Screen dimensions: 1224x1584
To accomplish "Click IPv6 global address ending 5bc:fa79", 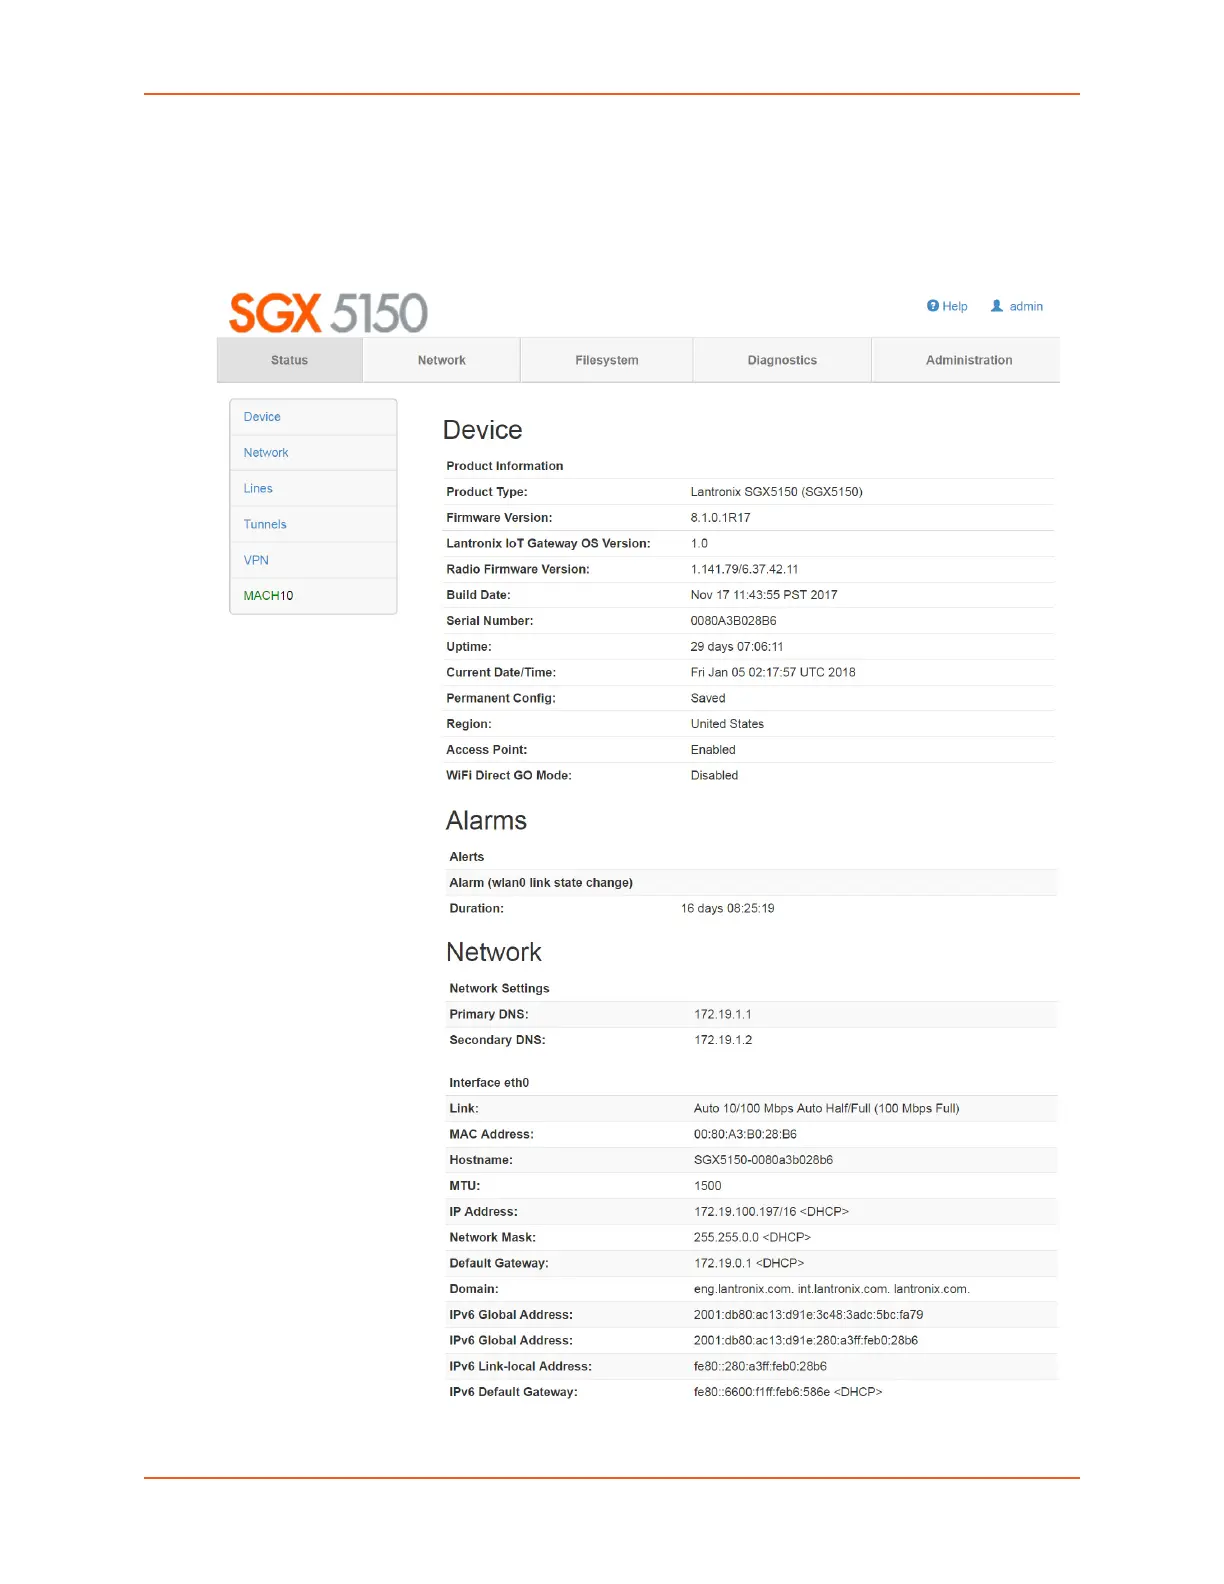I will coord(808,1316).
